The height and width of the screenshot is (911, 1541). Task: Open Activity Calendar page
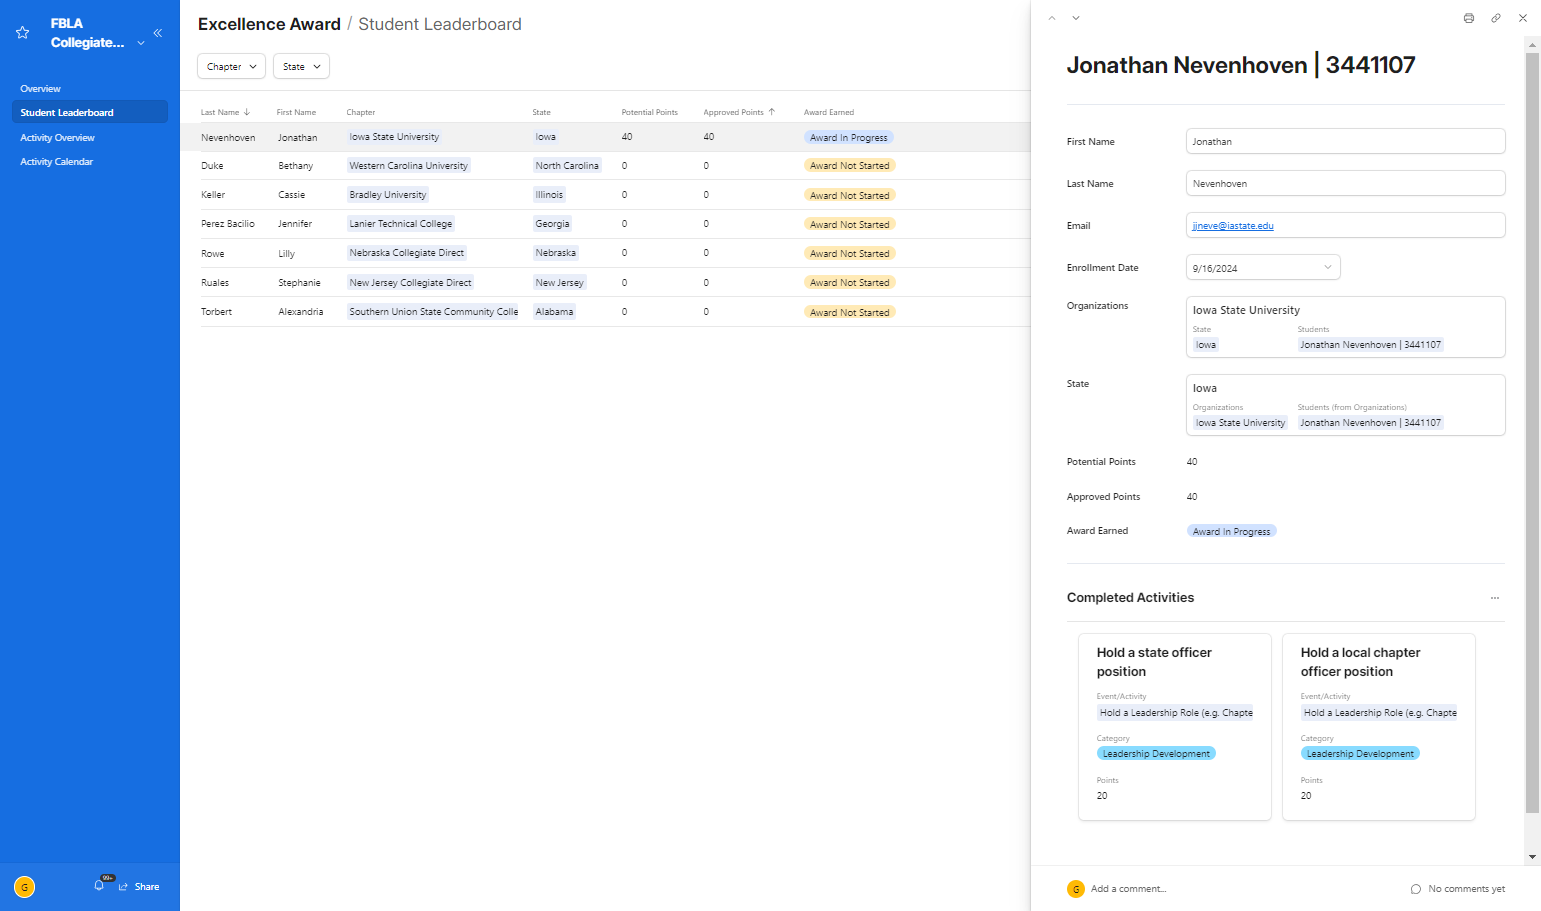point(57,162)
